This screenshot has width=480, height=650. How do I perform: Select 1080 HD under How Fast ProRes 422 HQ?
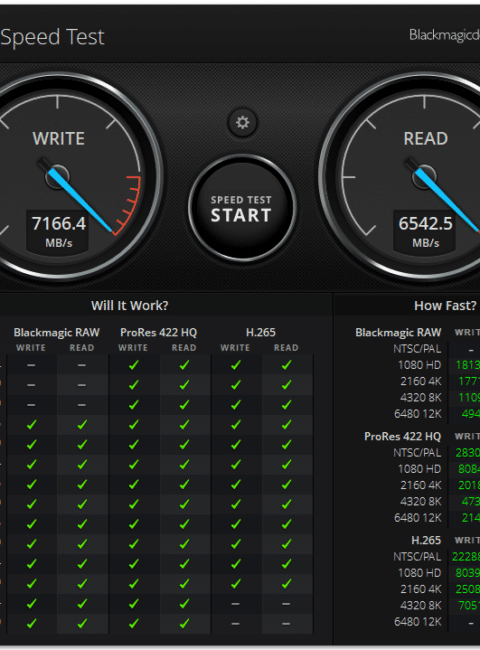pos(419,469)
